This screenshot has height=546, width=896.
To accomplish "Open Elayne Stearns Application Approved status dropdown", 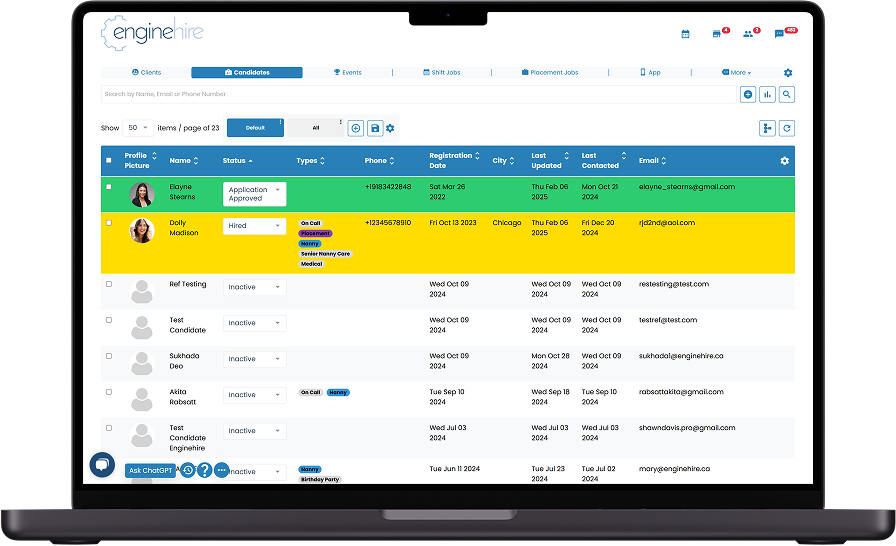I will (x=254, y=194).
